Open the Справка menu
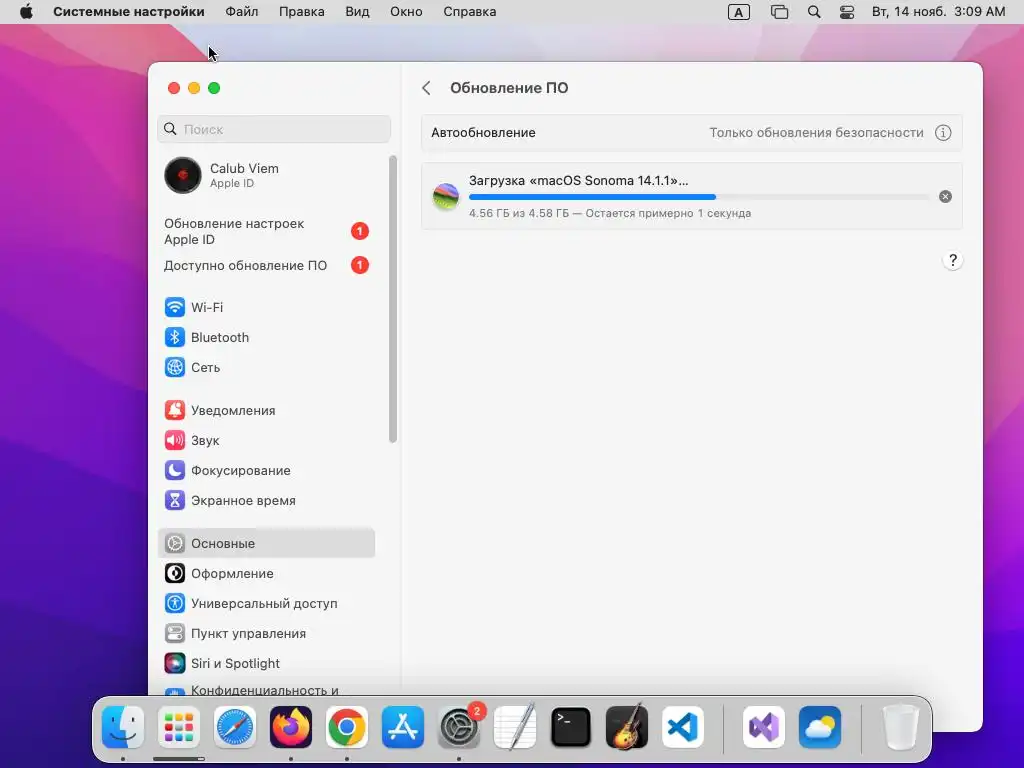This screenshot has width=1024, height=768. click(470, 12)
